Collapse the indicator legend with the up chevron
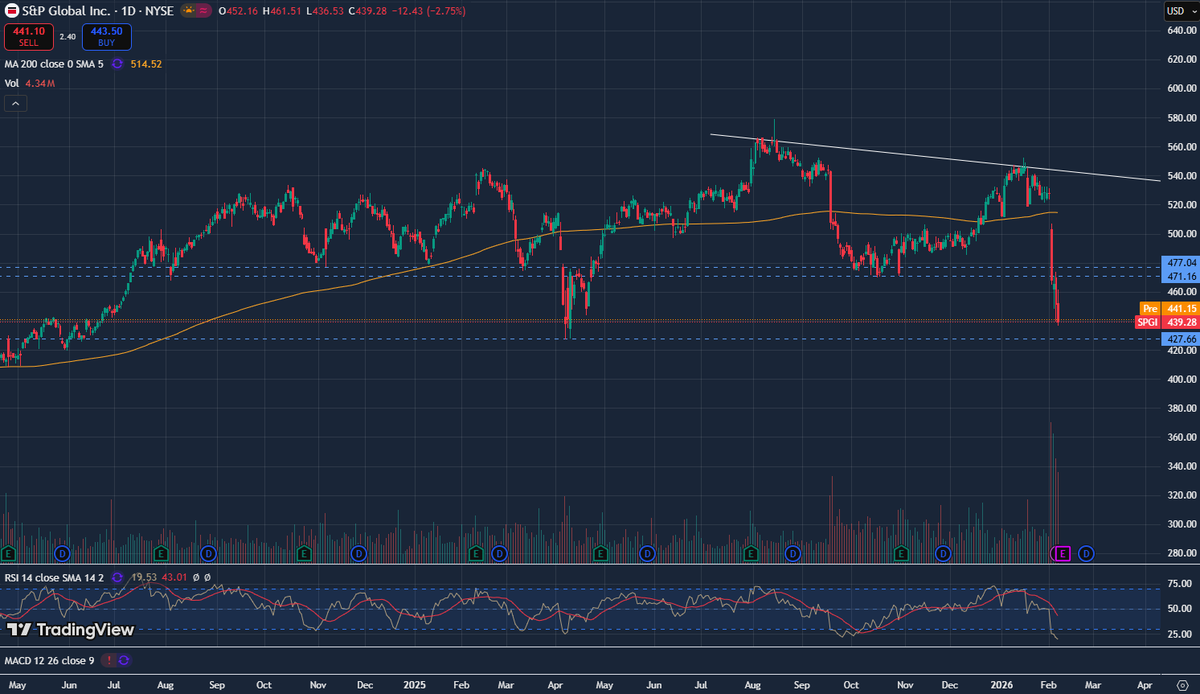The height and width of the screenshot is (694, 1200). point(16,103)
